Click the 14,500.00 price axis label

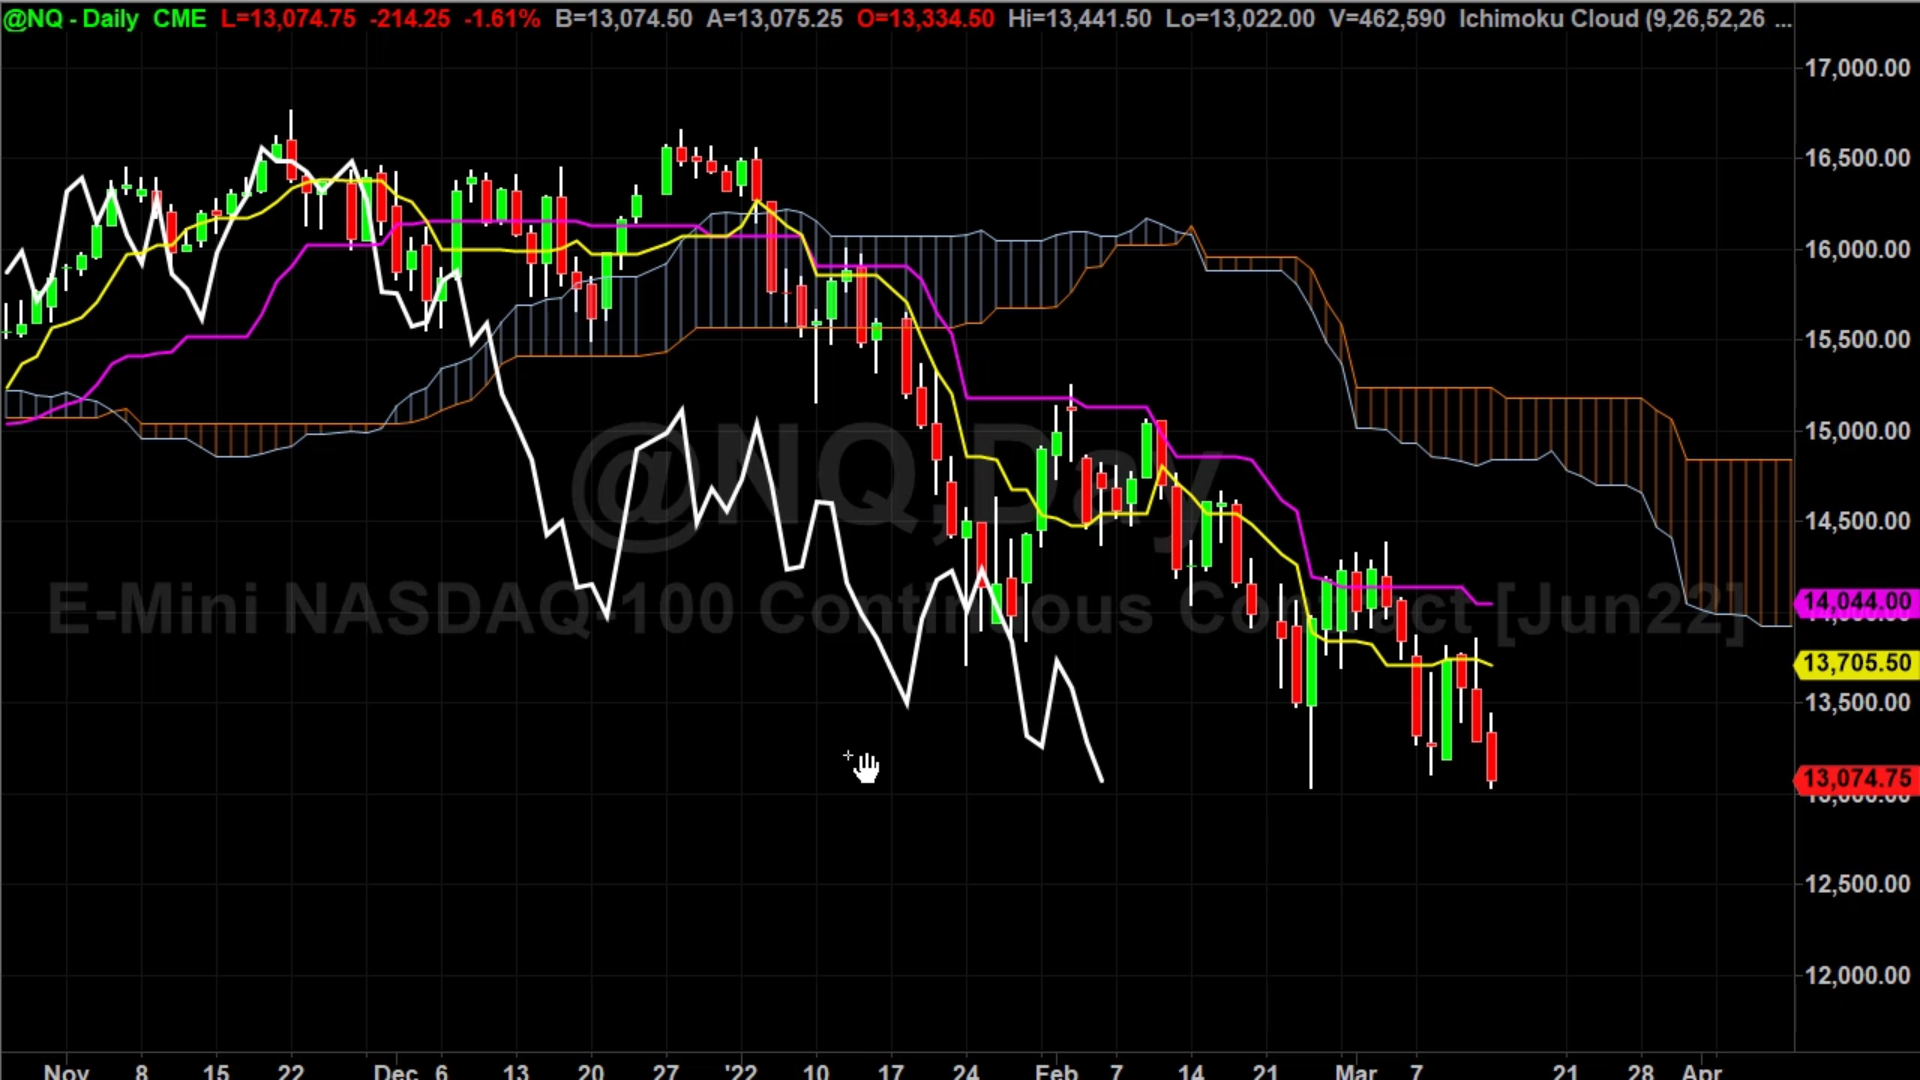coord(1857,521)
